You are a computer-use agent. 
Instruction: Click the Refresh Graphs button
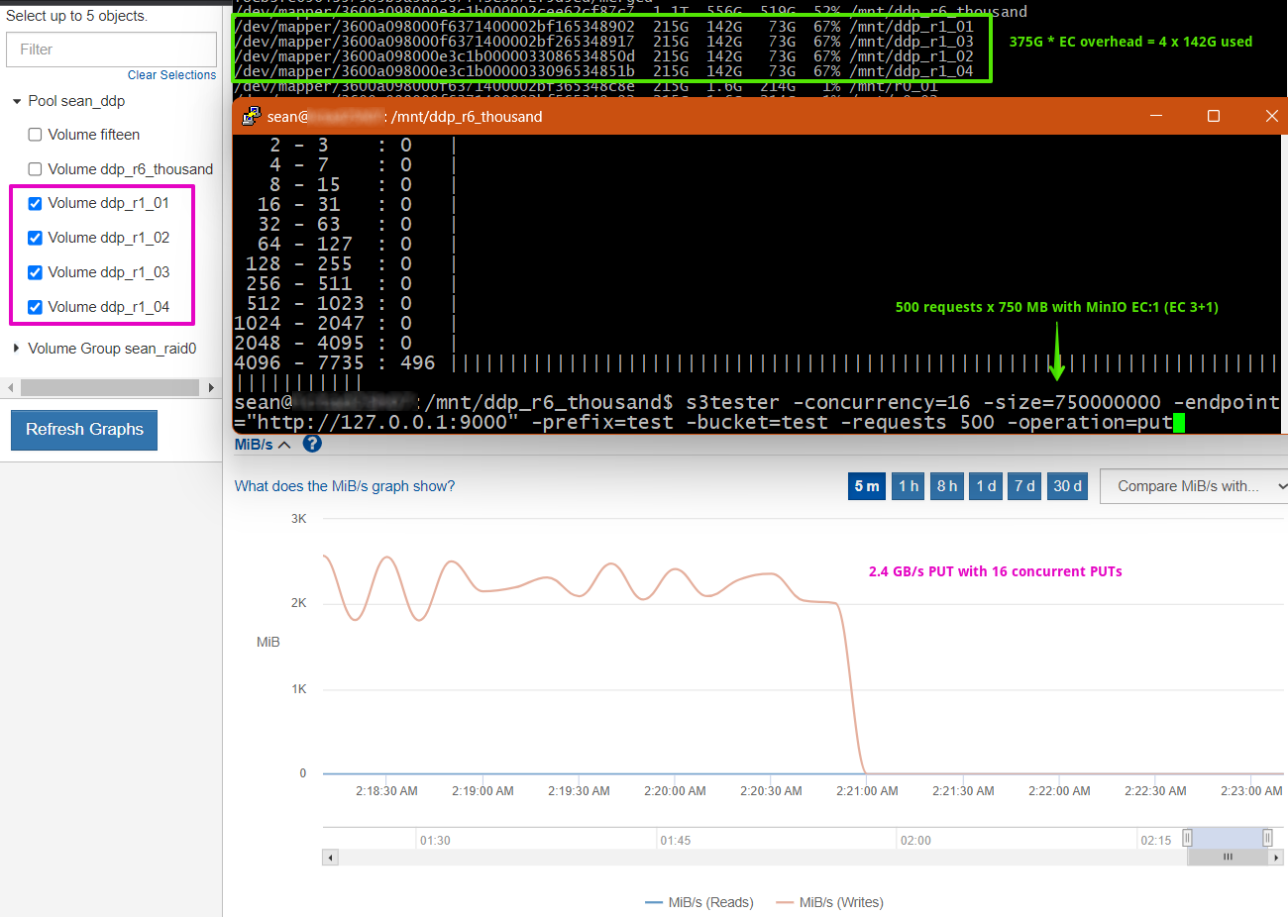84,430
